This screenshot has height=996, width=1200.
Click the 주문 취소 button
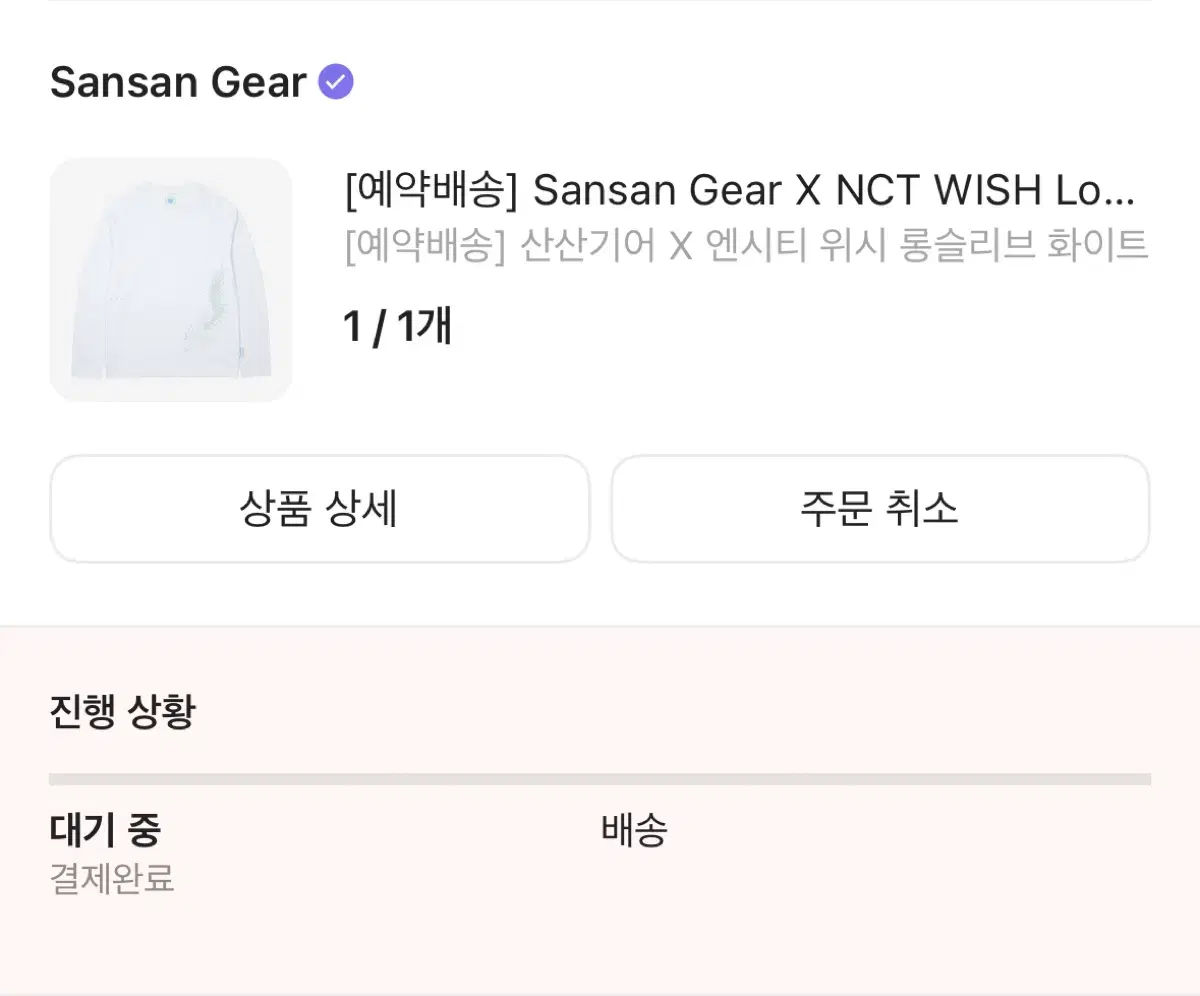[x=880, y=509]
